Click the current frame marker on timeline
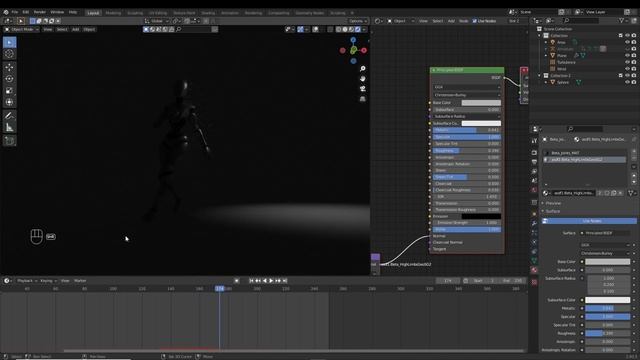This screenshot has width=640, height=360. (220, 289)
